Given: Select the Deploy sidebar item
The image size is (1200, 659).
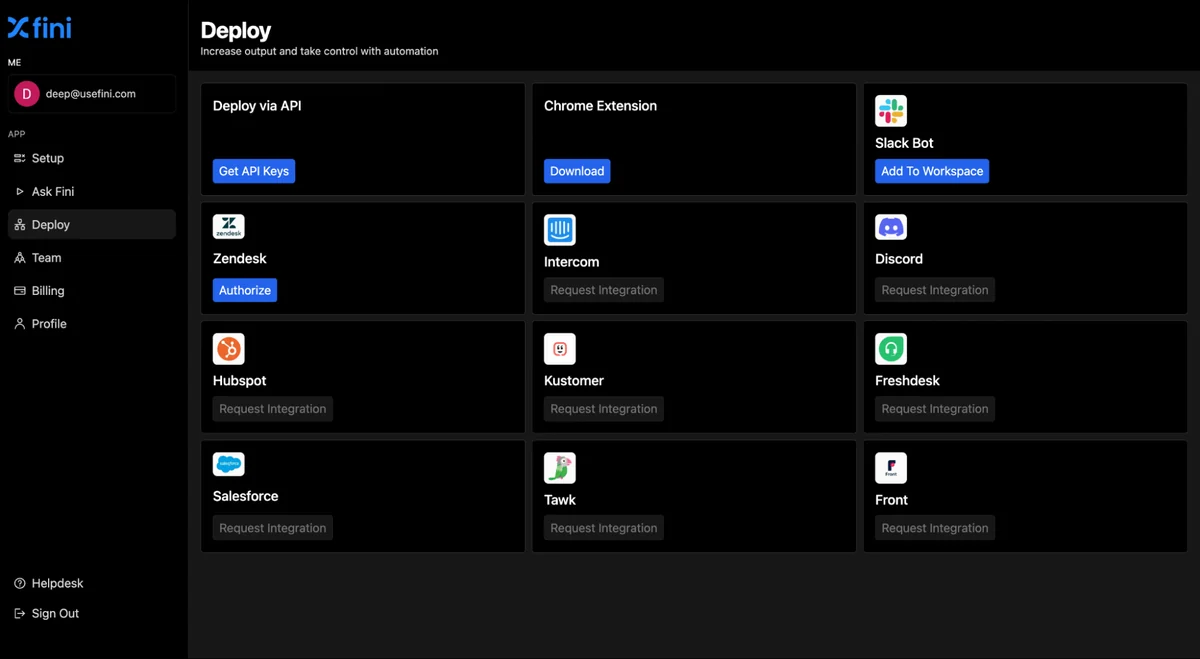Looking at the screenshot, I should coord(92,225).
